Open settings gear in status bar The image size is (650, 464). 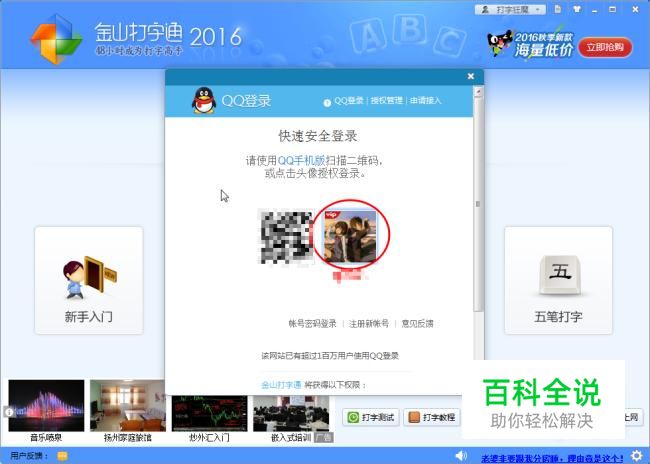637,456
